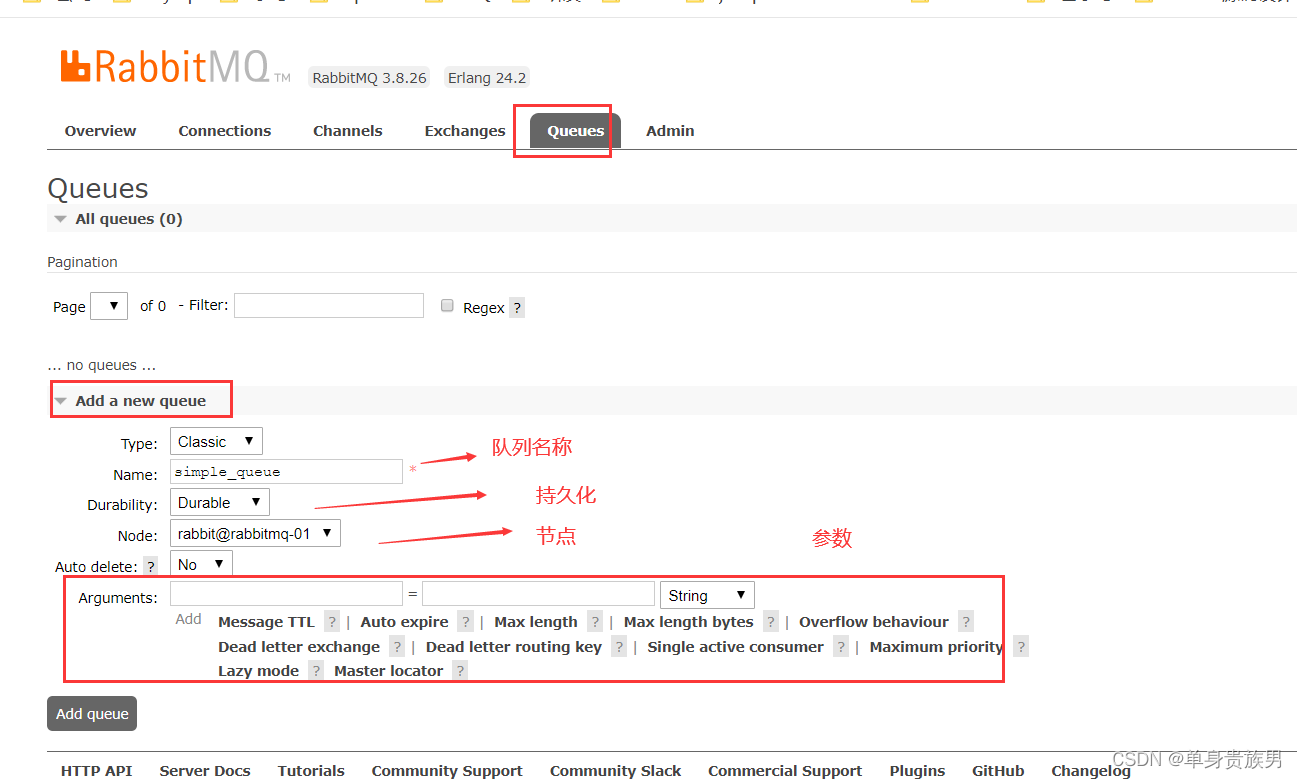Insert the Dead letter routing key argument

[514, 647]
